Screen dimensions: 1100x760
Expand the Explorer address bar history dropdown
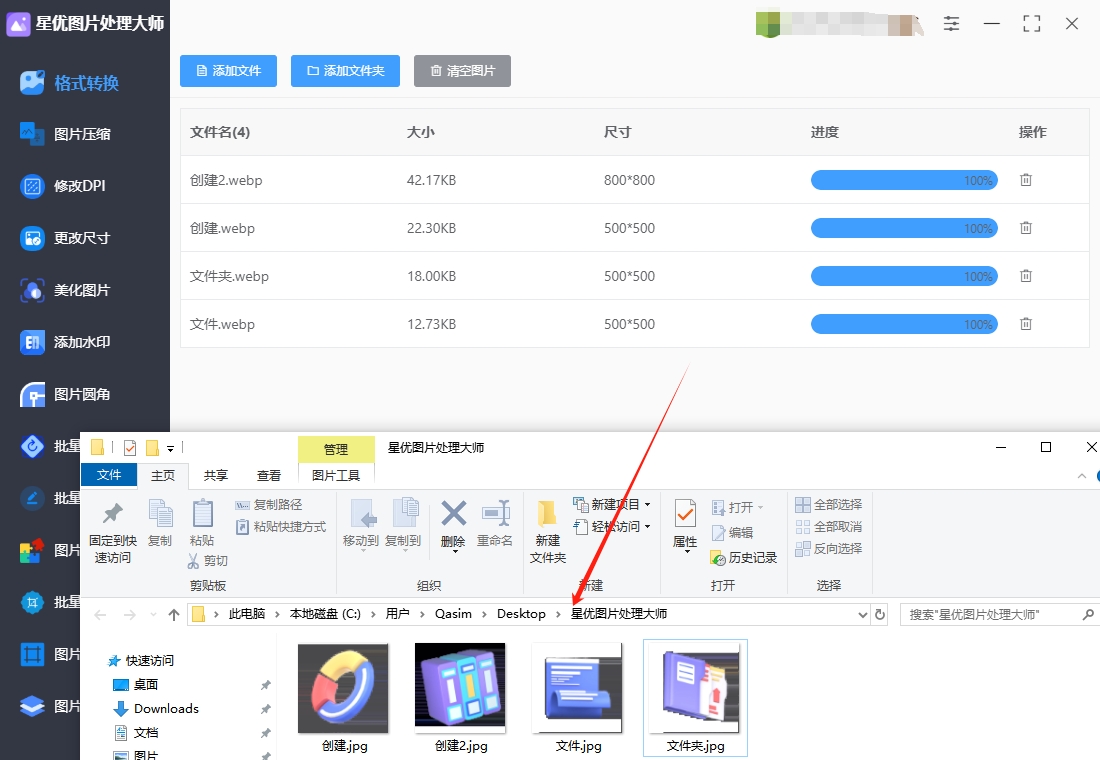point(862,615)
